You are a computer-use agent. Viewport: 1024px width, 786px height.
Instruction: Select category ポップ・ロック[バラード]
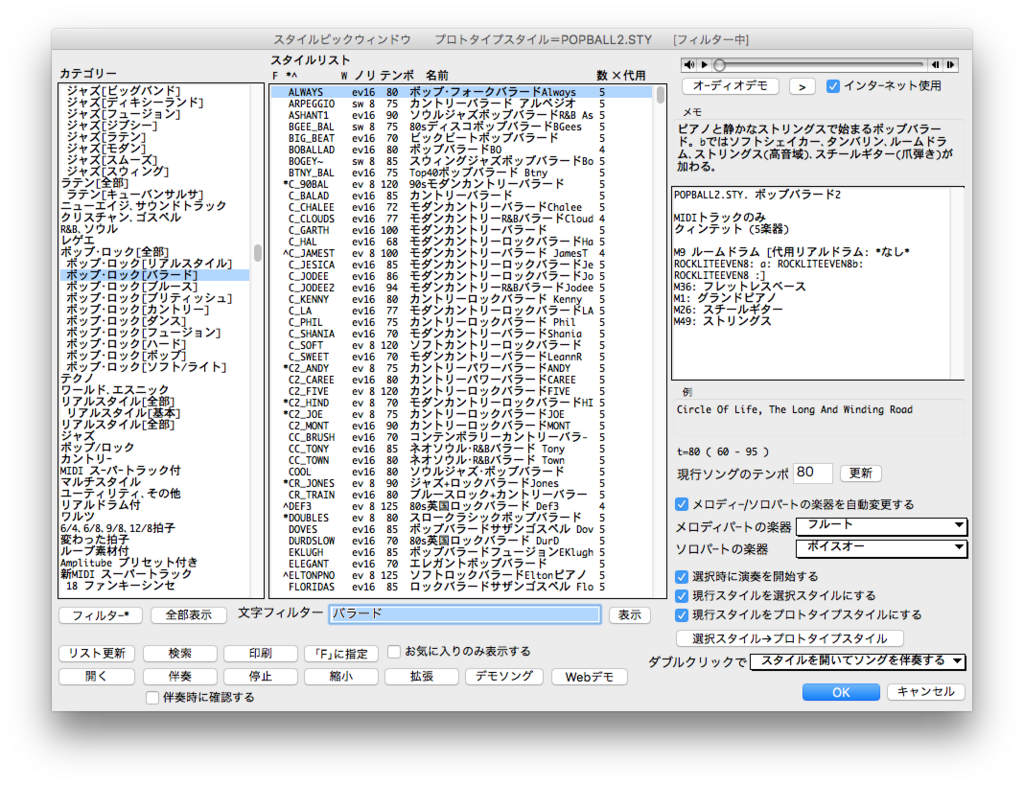tap(154, 275)
